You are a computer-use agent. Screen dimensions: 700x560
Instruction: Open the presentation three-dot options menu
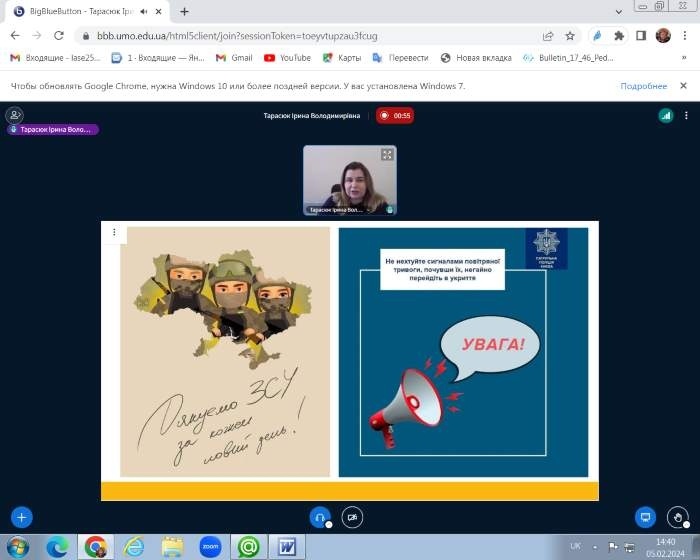click(x=114, y=233)
